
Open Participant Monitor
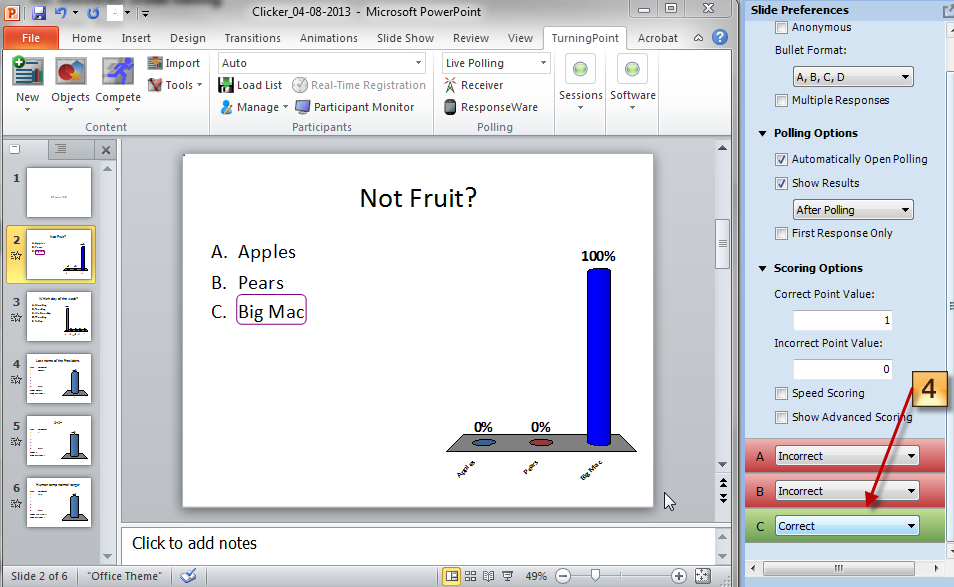(354, 107)
